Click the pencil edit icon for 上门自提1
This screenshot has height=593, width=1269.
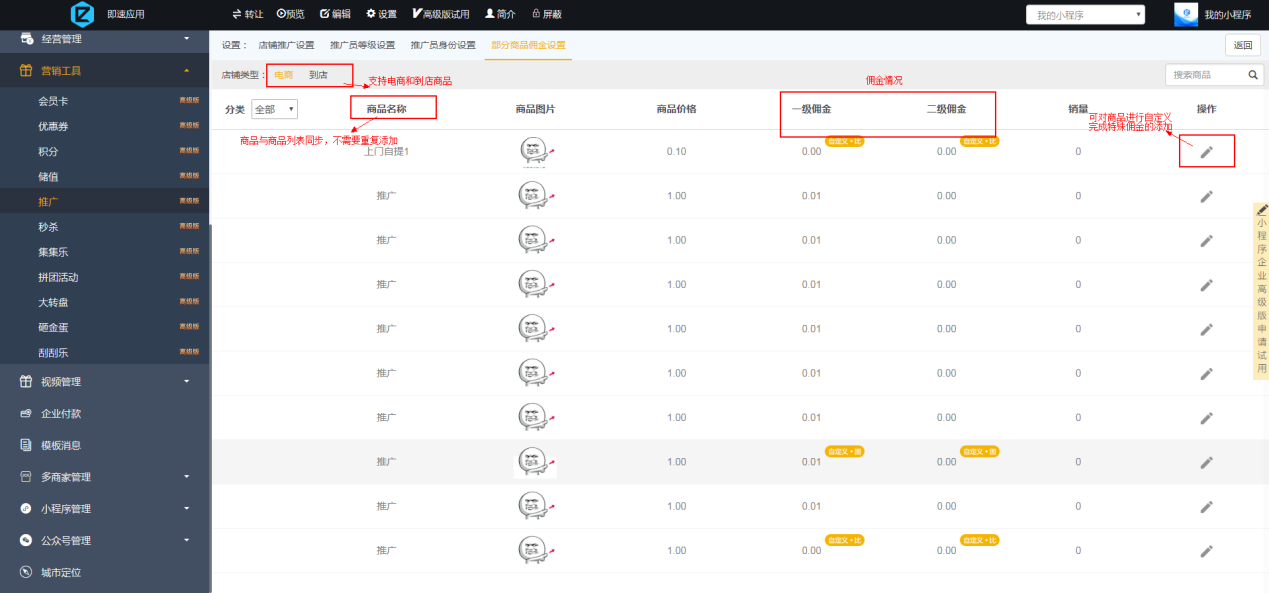click(x=1206, y=152)
